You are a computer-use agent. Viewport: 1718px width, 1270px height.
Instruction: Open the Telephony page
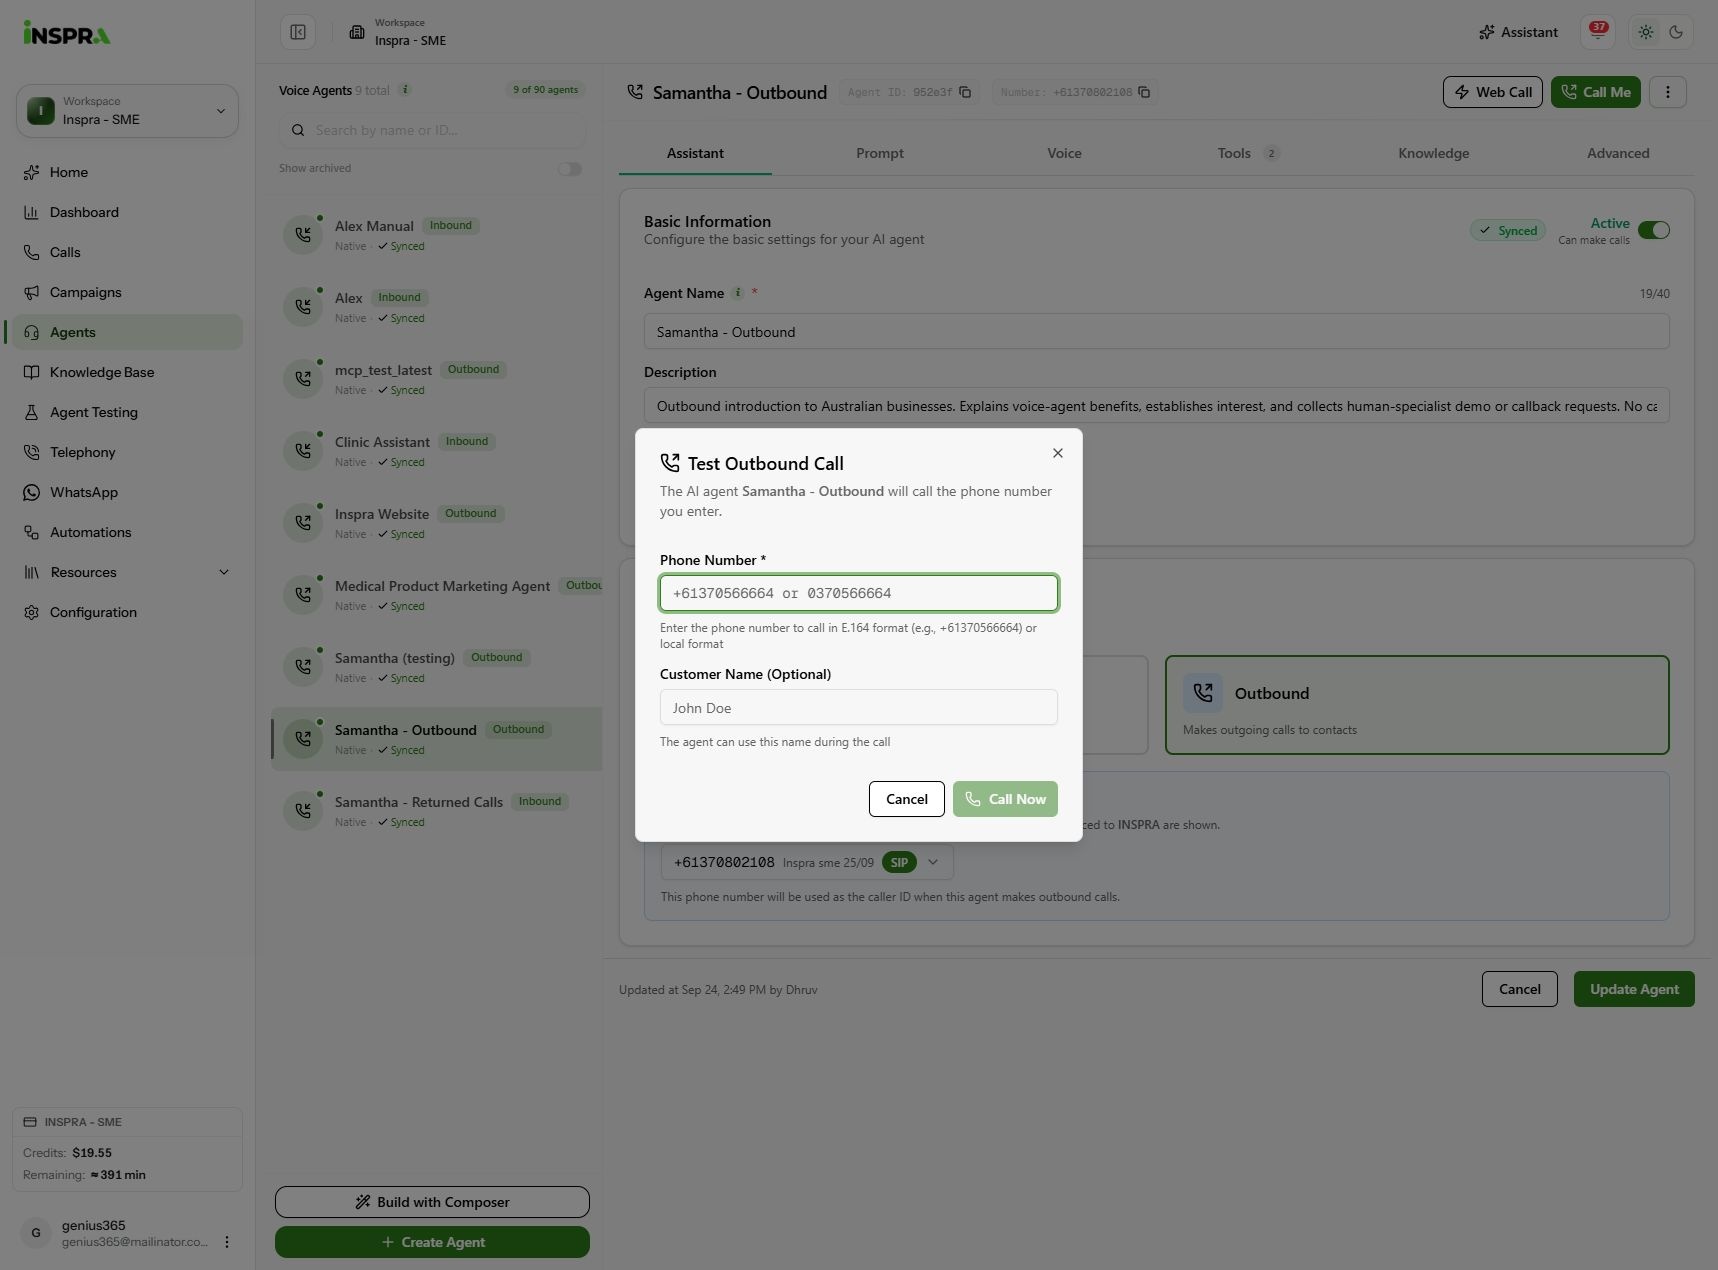point(127,452)
